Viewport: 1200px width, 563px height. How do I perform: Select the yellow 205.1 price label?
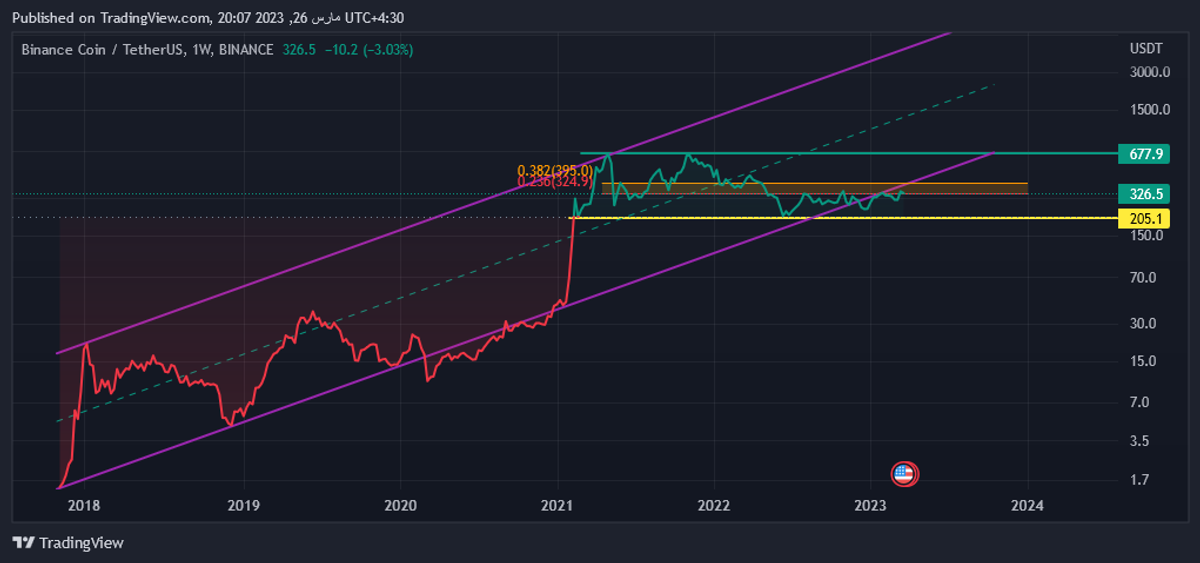1145,217
